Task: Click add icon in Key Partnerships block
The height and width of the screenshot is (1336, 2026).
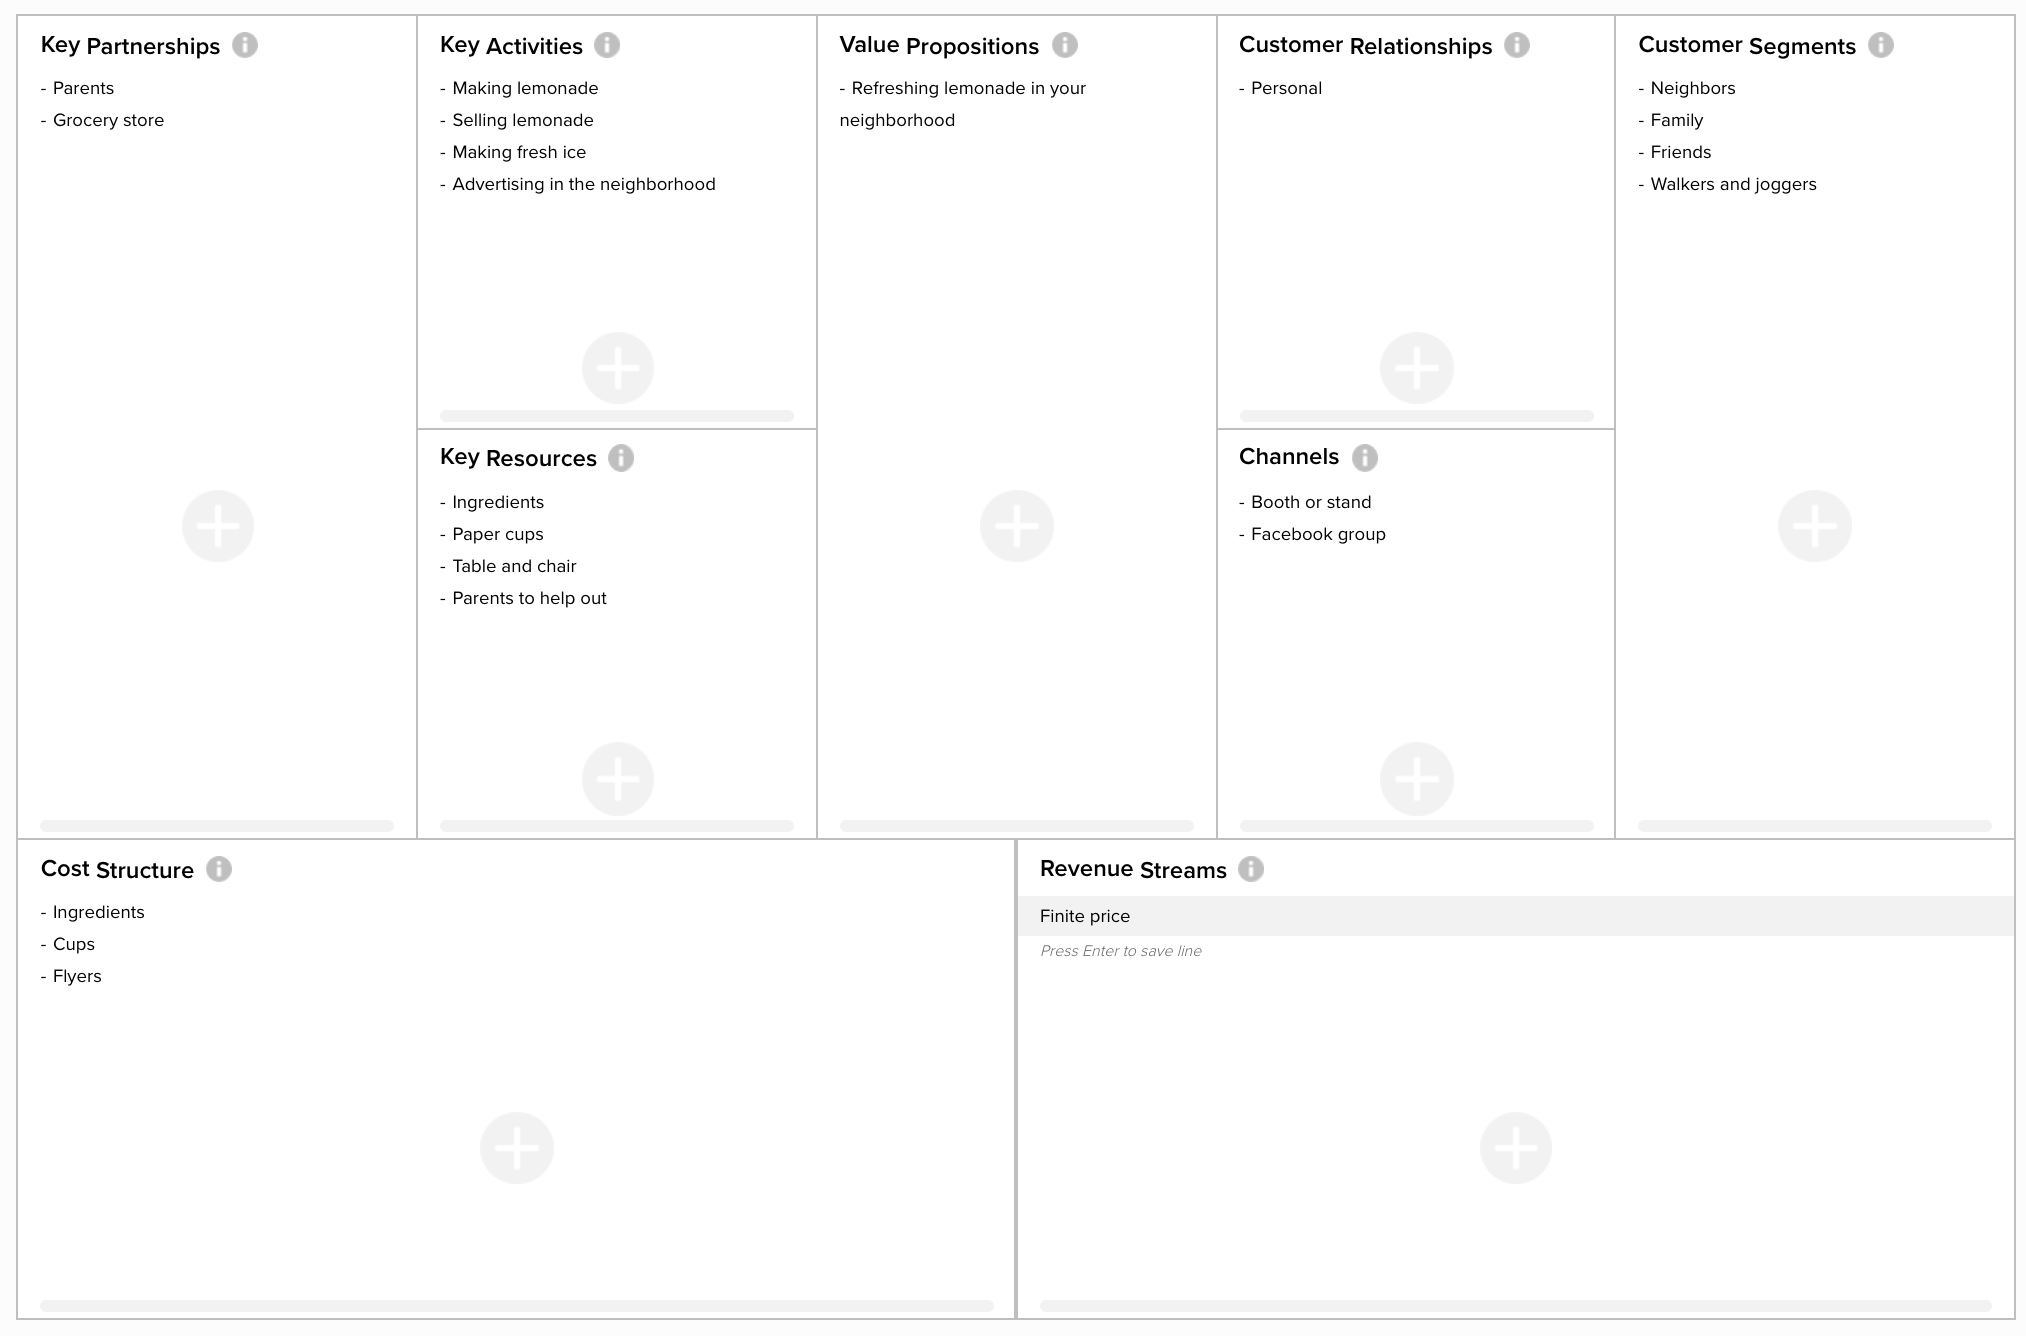Action: pyautogui.click(x=218, y=525)
